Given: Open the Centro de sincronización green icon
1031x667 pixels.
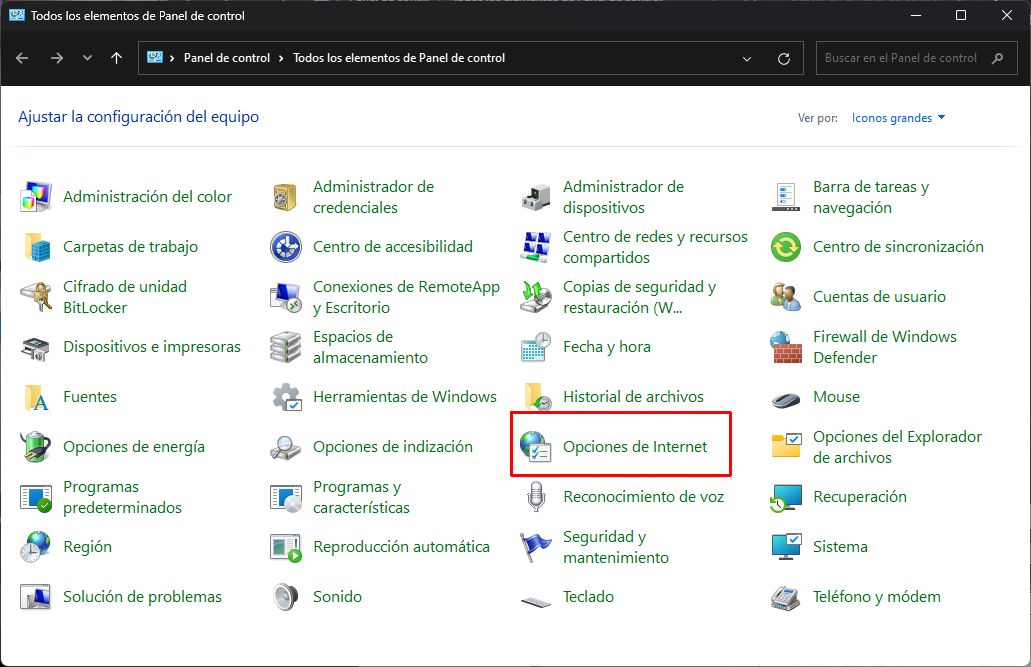Looking at the screenshot, I should point(786,247).
